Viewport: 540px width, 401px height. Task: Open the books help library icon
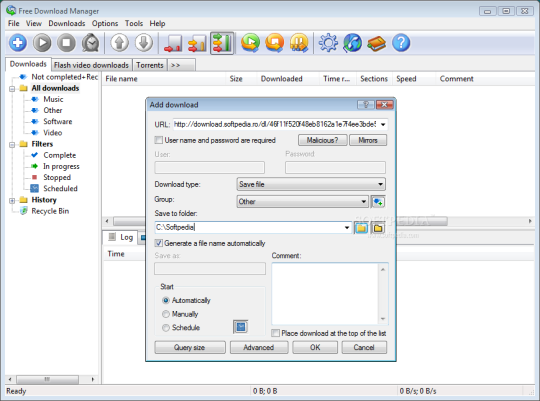[377, 43]
